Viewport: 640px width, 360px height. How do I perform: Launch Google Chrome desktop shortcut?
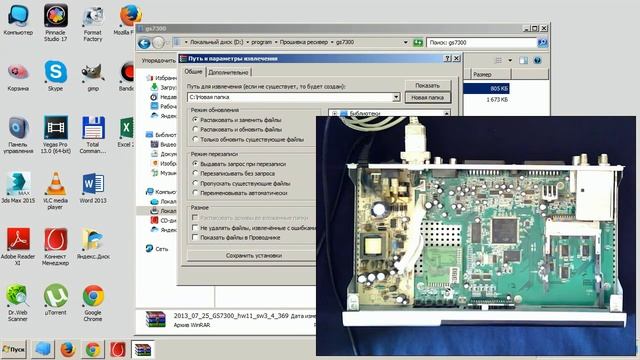(93, 303)
